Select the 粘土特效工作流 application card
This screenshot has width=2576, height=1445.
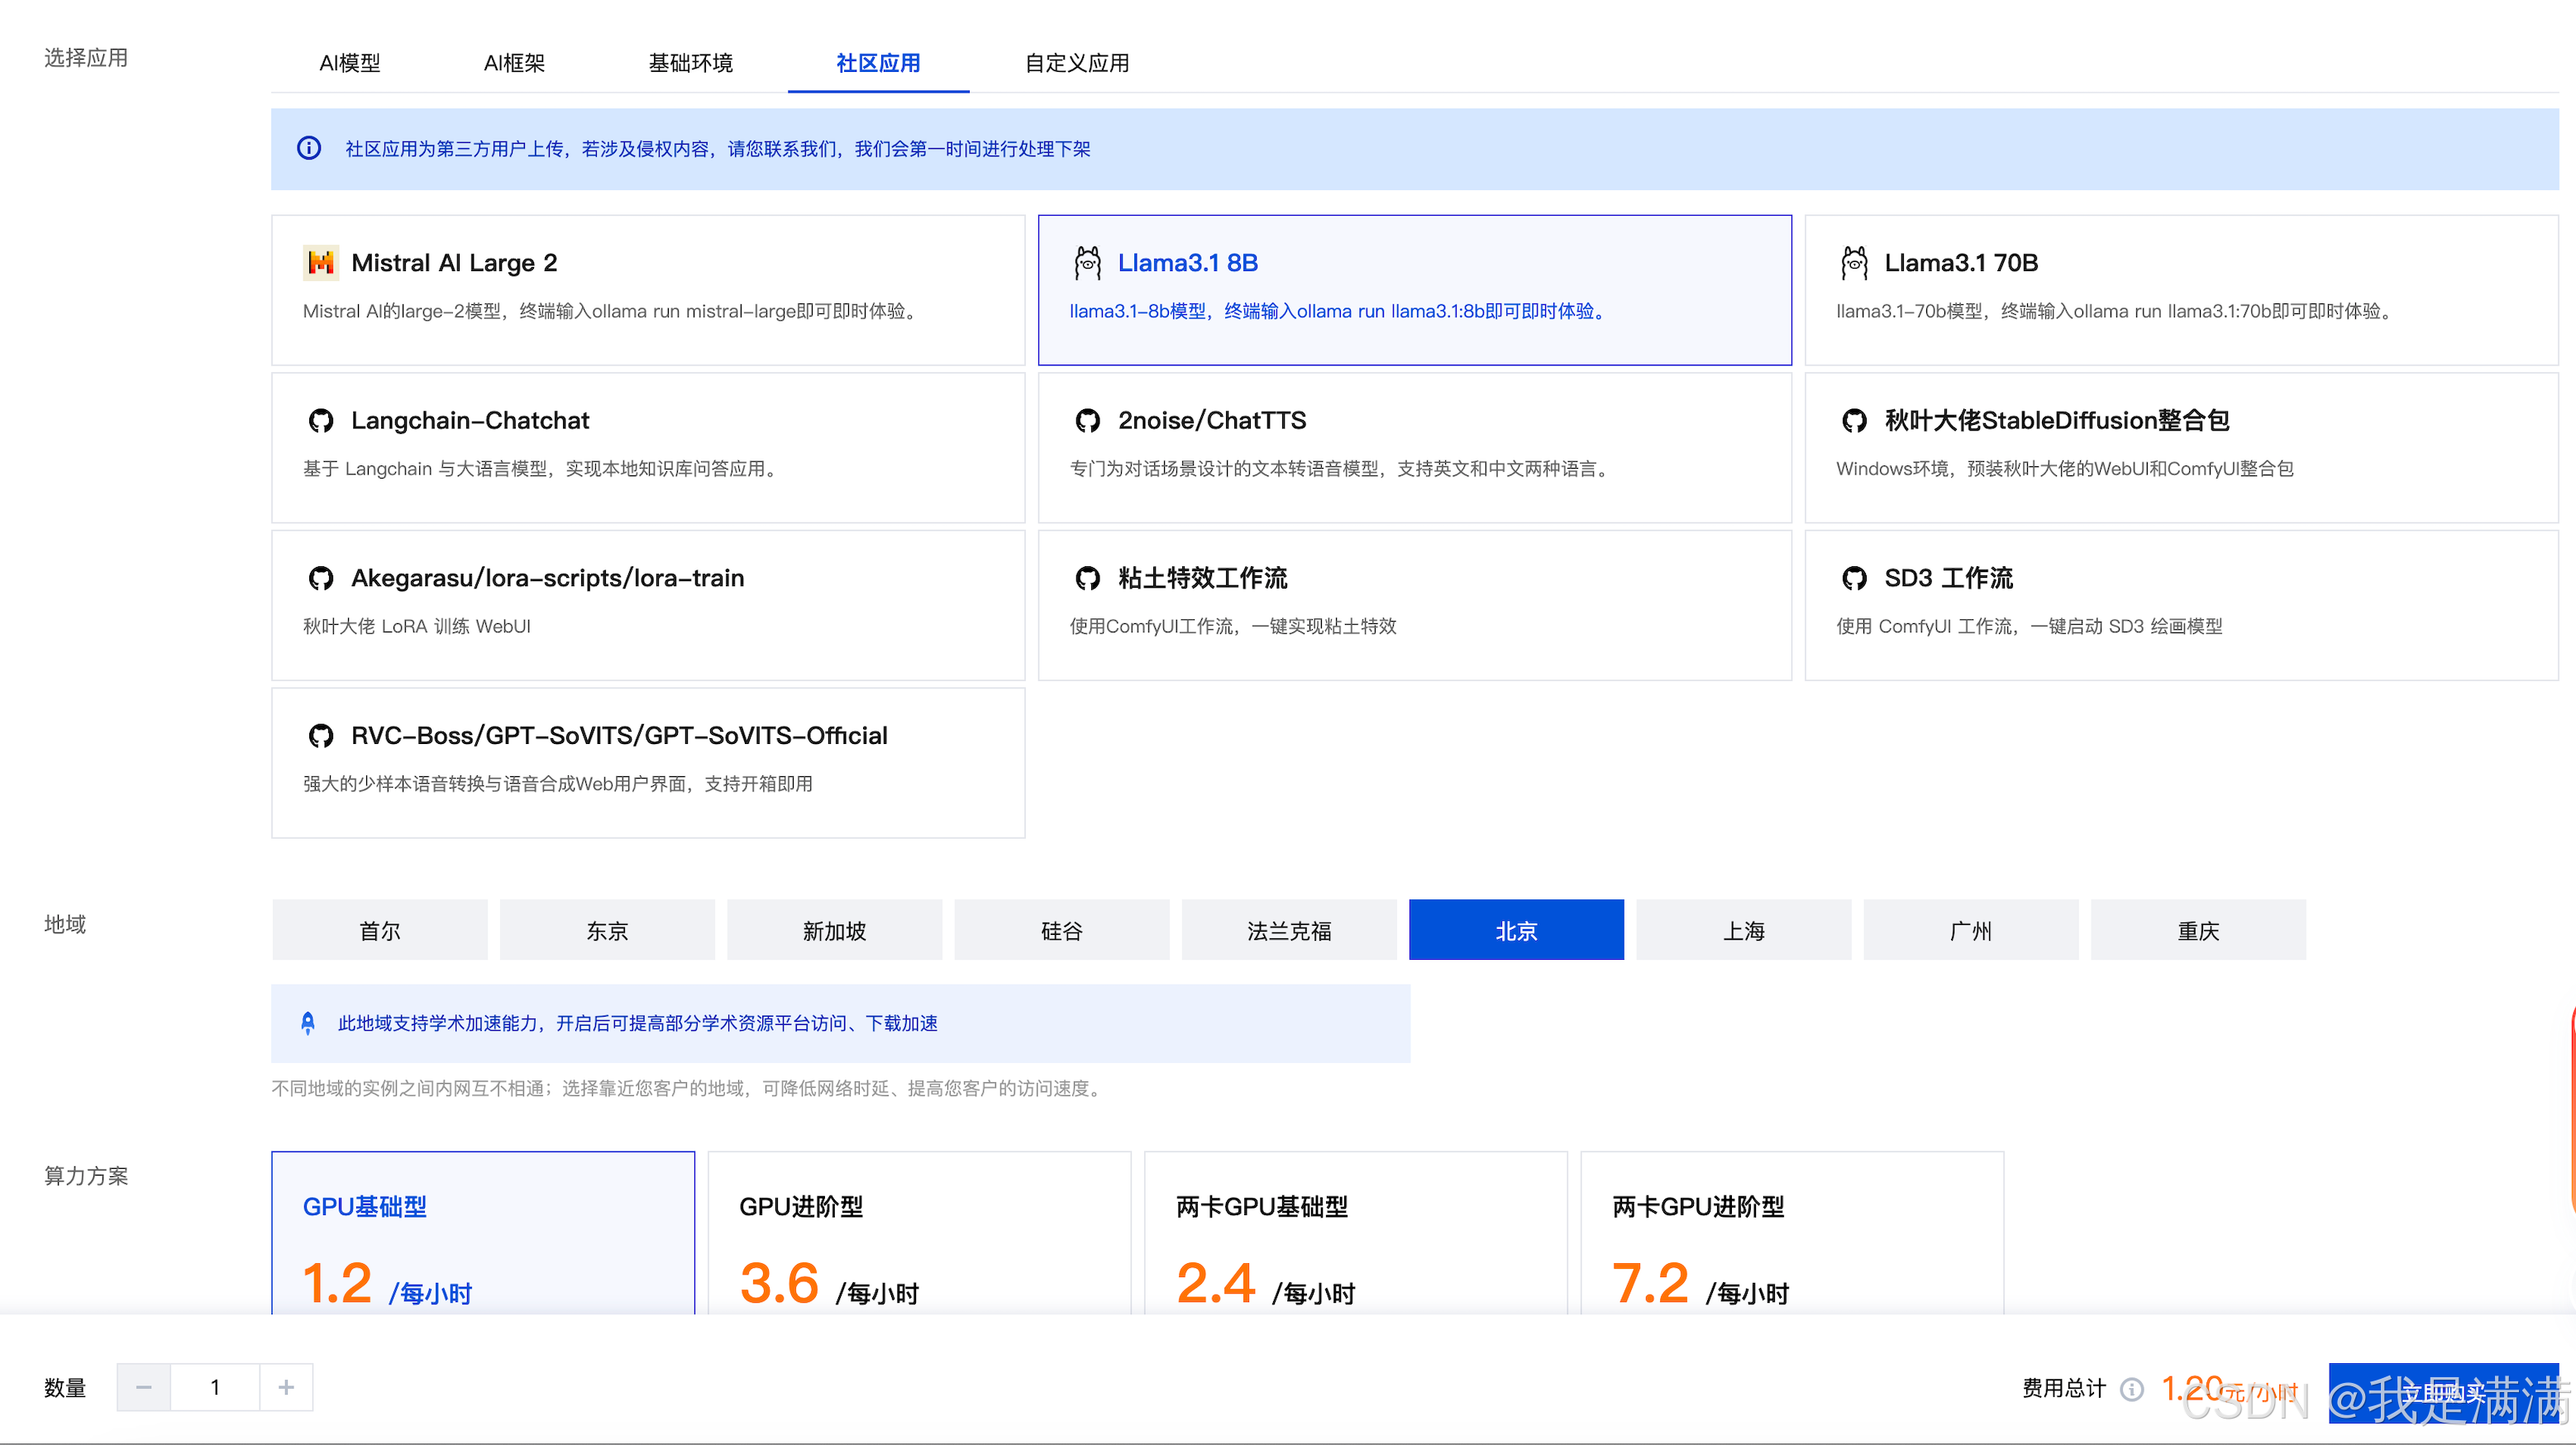click(1414, 605)
